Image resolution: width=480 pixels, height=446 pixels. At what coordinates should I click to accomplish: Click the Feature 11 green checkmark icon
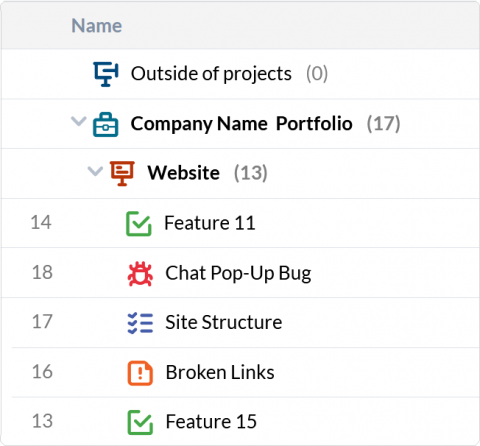[x=139, y=224]
